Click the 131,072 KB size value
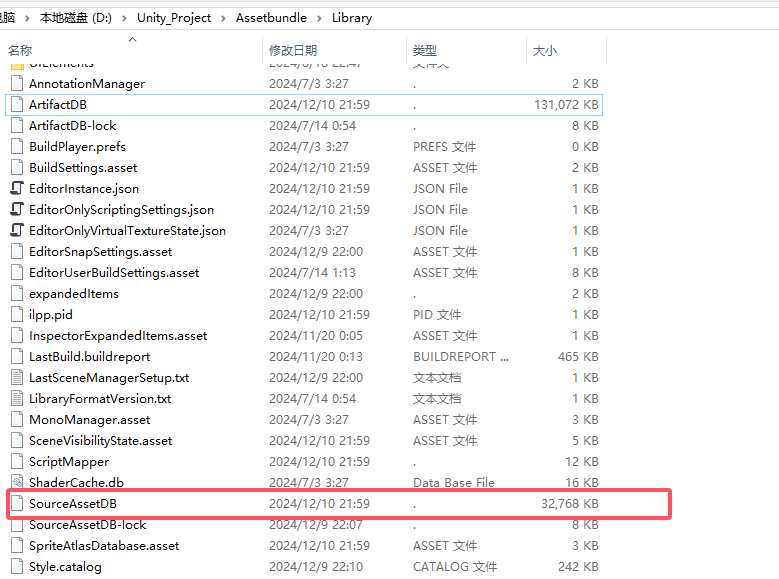 click(566, 104)
